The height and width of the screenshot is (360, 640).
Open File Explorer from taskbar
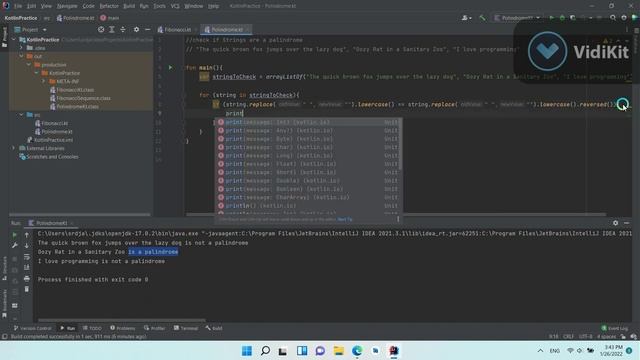click(338, 351)
